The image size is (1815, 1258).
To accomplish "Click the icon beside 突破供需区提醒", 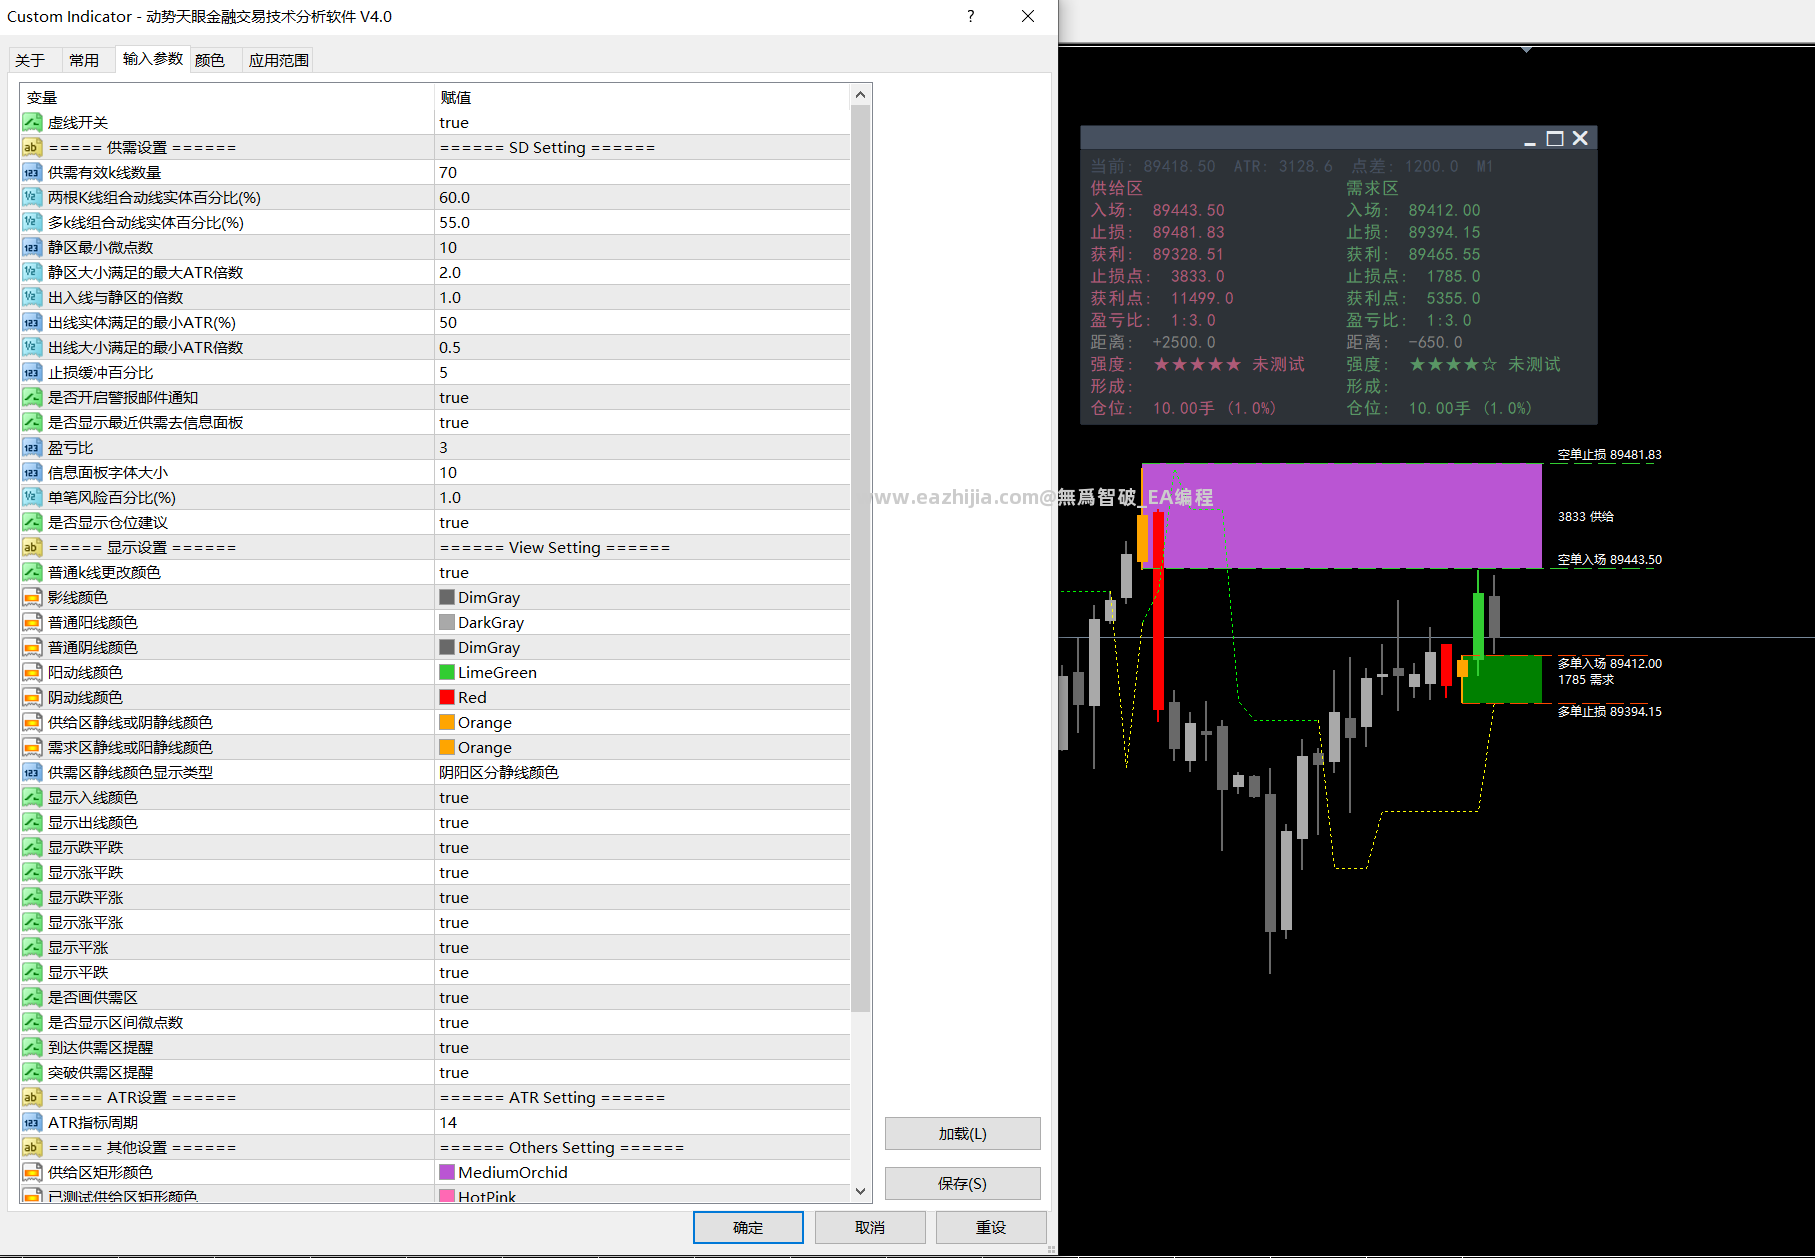I will click(x=32, y=1072).
